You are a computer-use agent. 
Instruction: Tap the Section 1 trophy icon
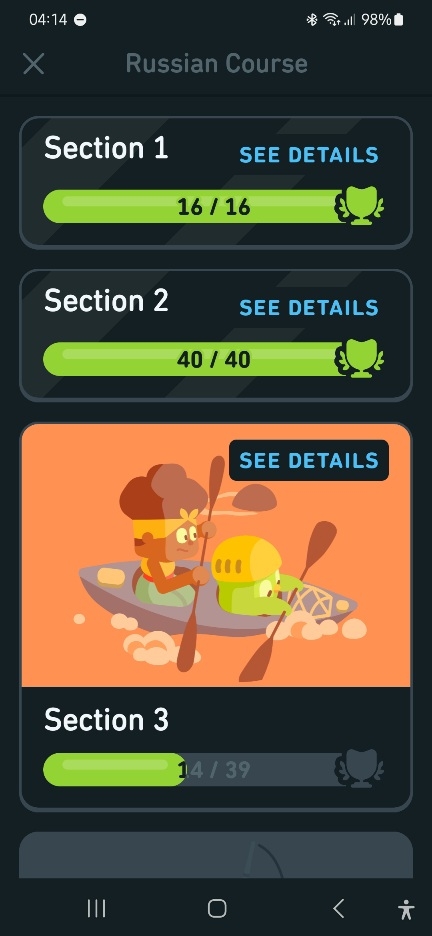360,206
